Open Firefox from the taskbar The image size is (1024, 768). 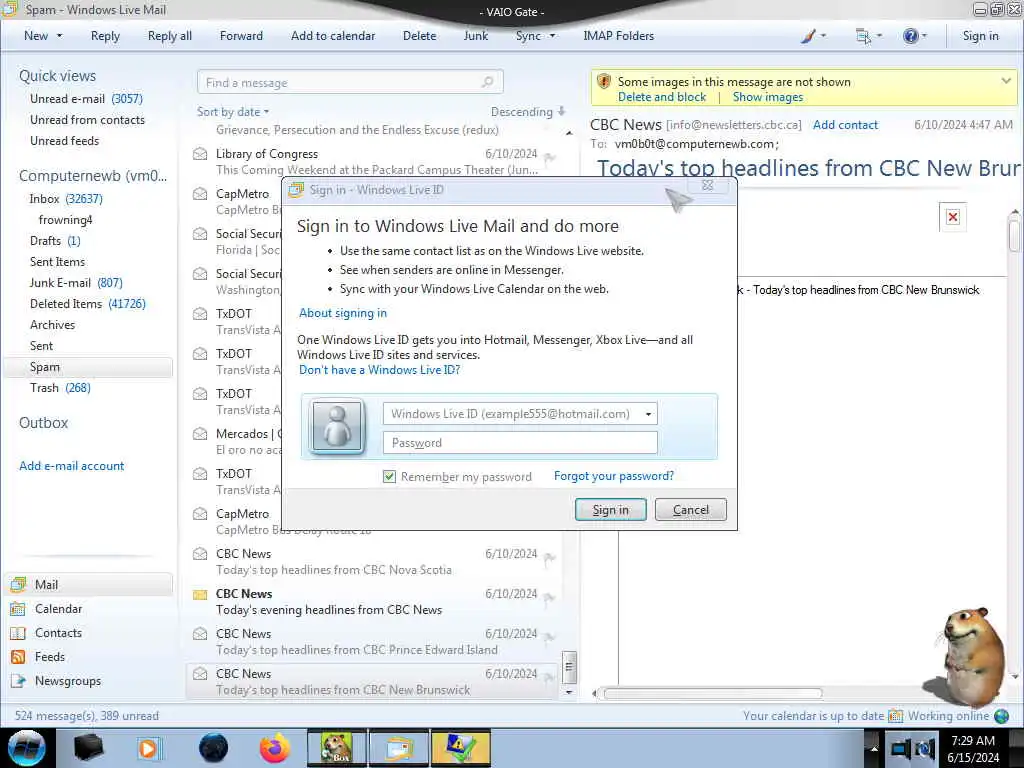tap(275, 748)
